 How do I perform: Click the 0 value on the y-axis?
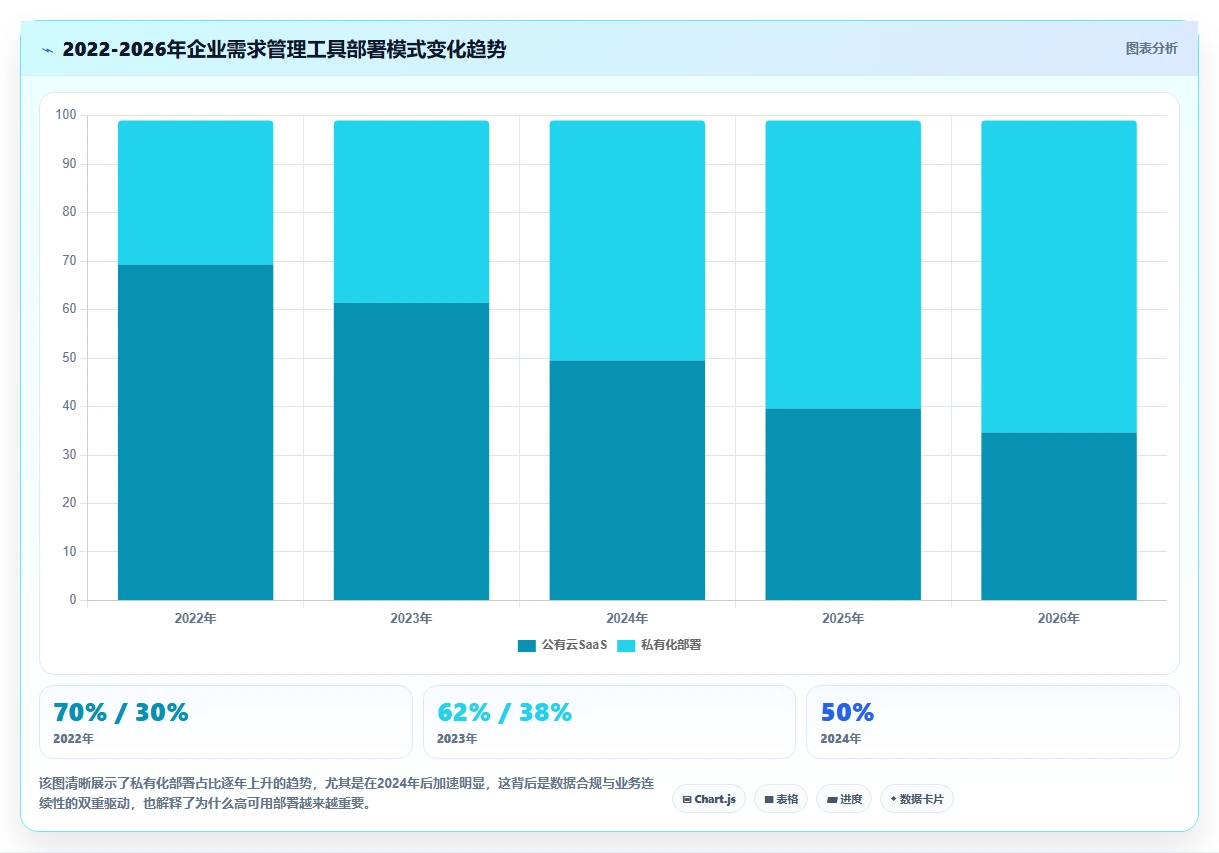click(73, 600)
